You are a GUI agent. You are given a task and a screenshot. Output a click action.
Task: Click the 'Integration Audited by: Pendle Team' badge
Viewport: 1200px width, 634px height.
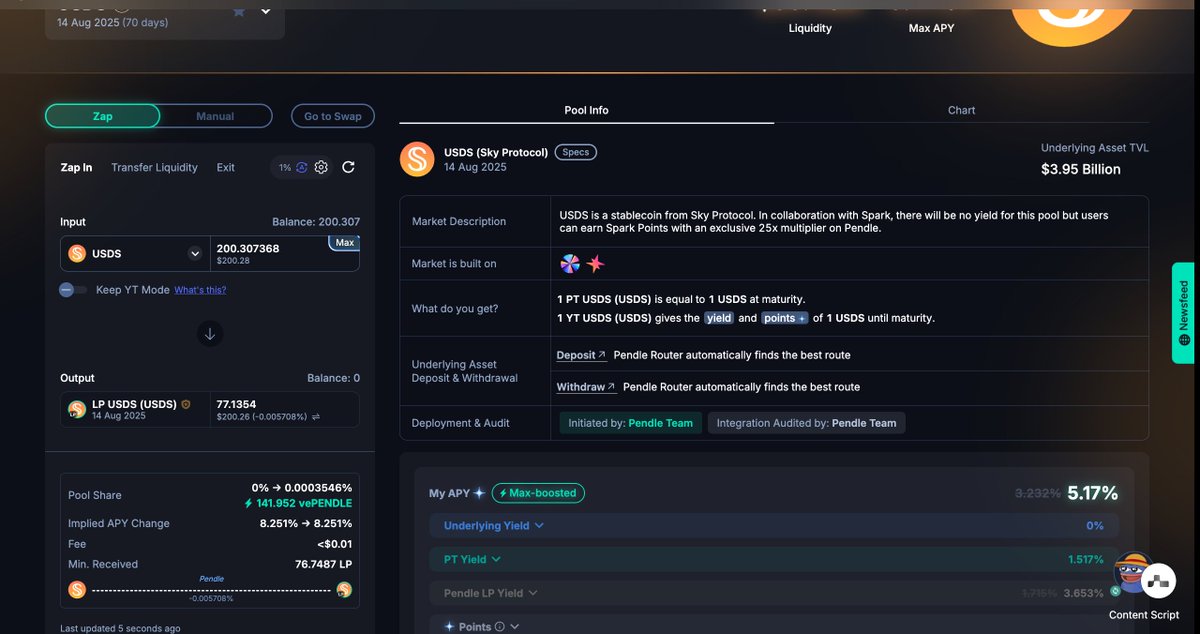tap(807, 423)
